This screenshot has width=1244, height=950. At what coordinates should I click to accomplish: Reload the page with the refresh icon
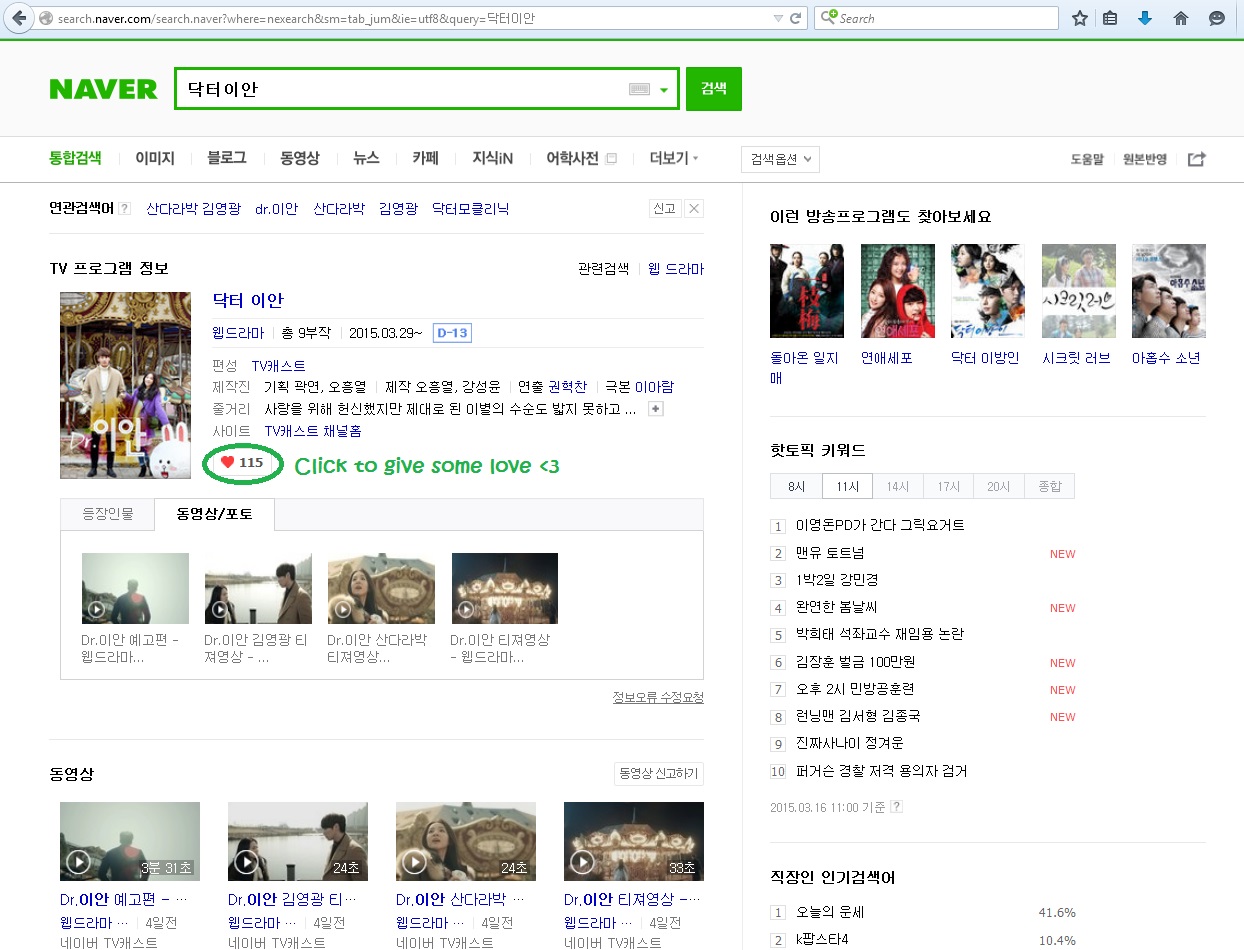[x=796, y=18]
